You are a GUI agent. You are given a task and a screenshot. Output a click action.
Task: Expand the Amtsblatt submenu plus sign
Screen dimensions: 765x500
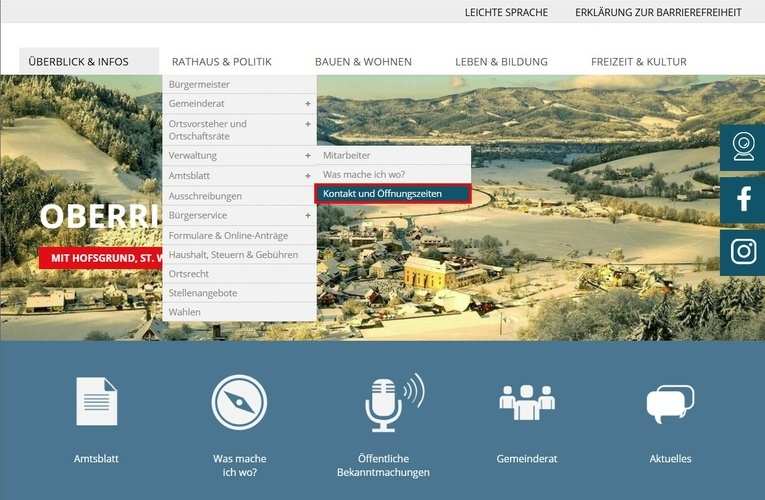307,176
